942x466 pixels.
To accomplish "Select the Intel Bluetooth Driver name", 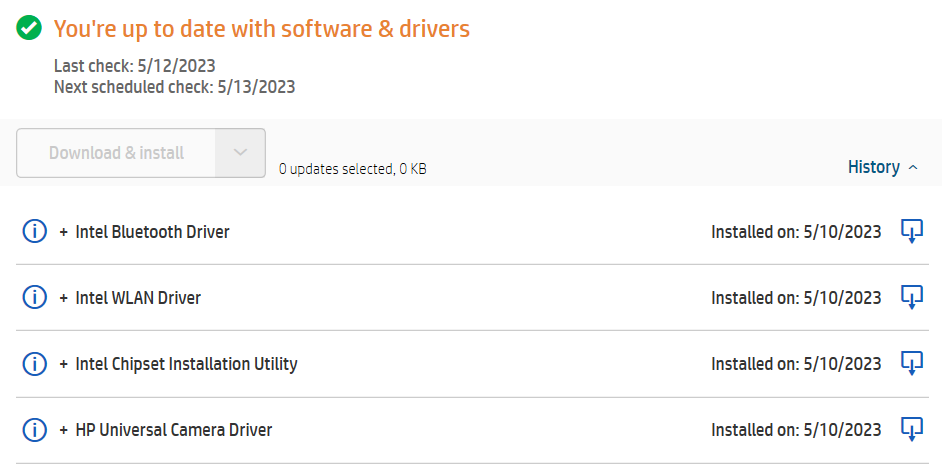I will tap(152, 232).
